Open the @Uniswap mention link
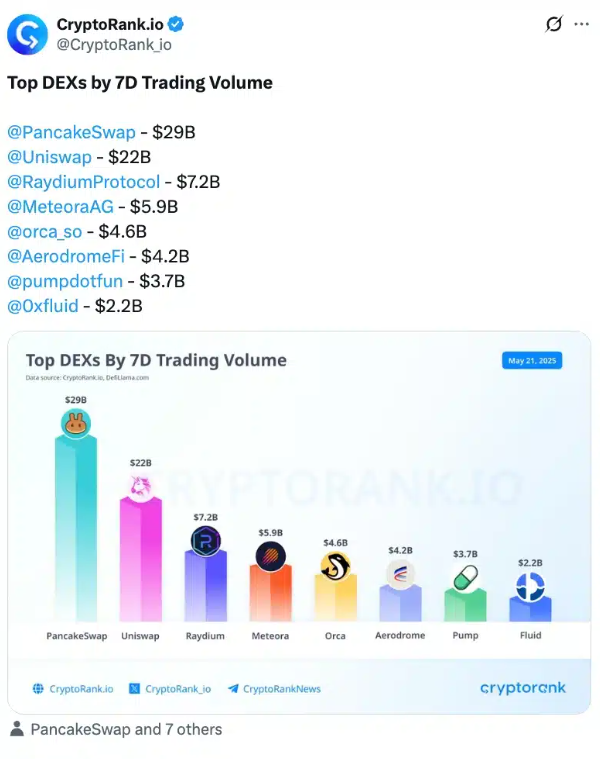 click(49, 157)
